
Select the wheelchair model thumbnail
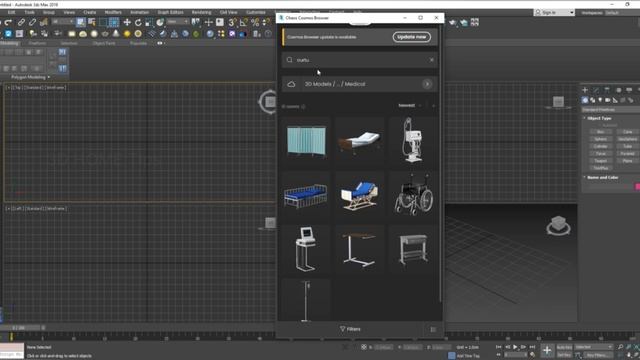413,195
